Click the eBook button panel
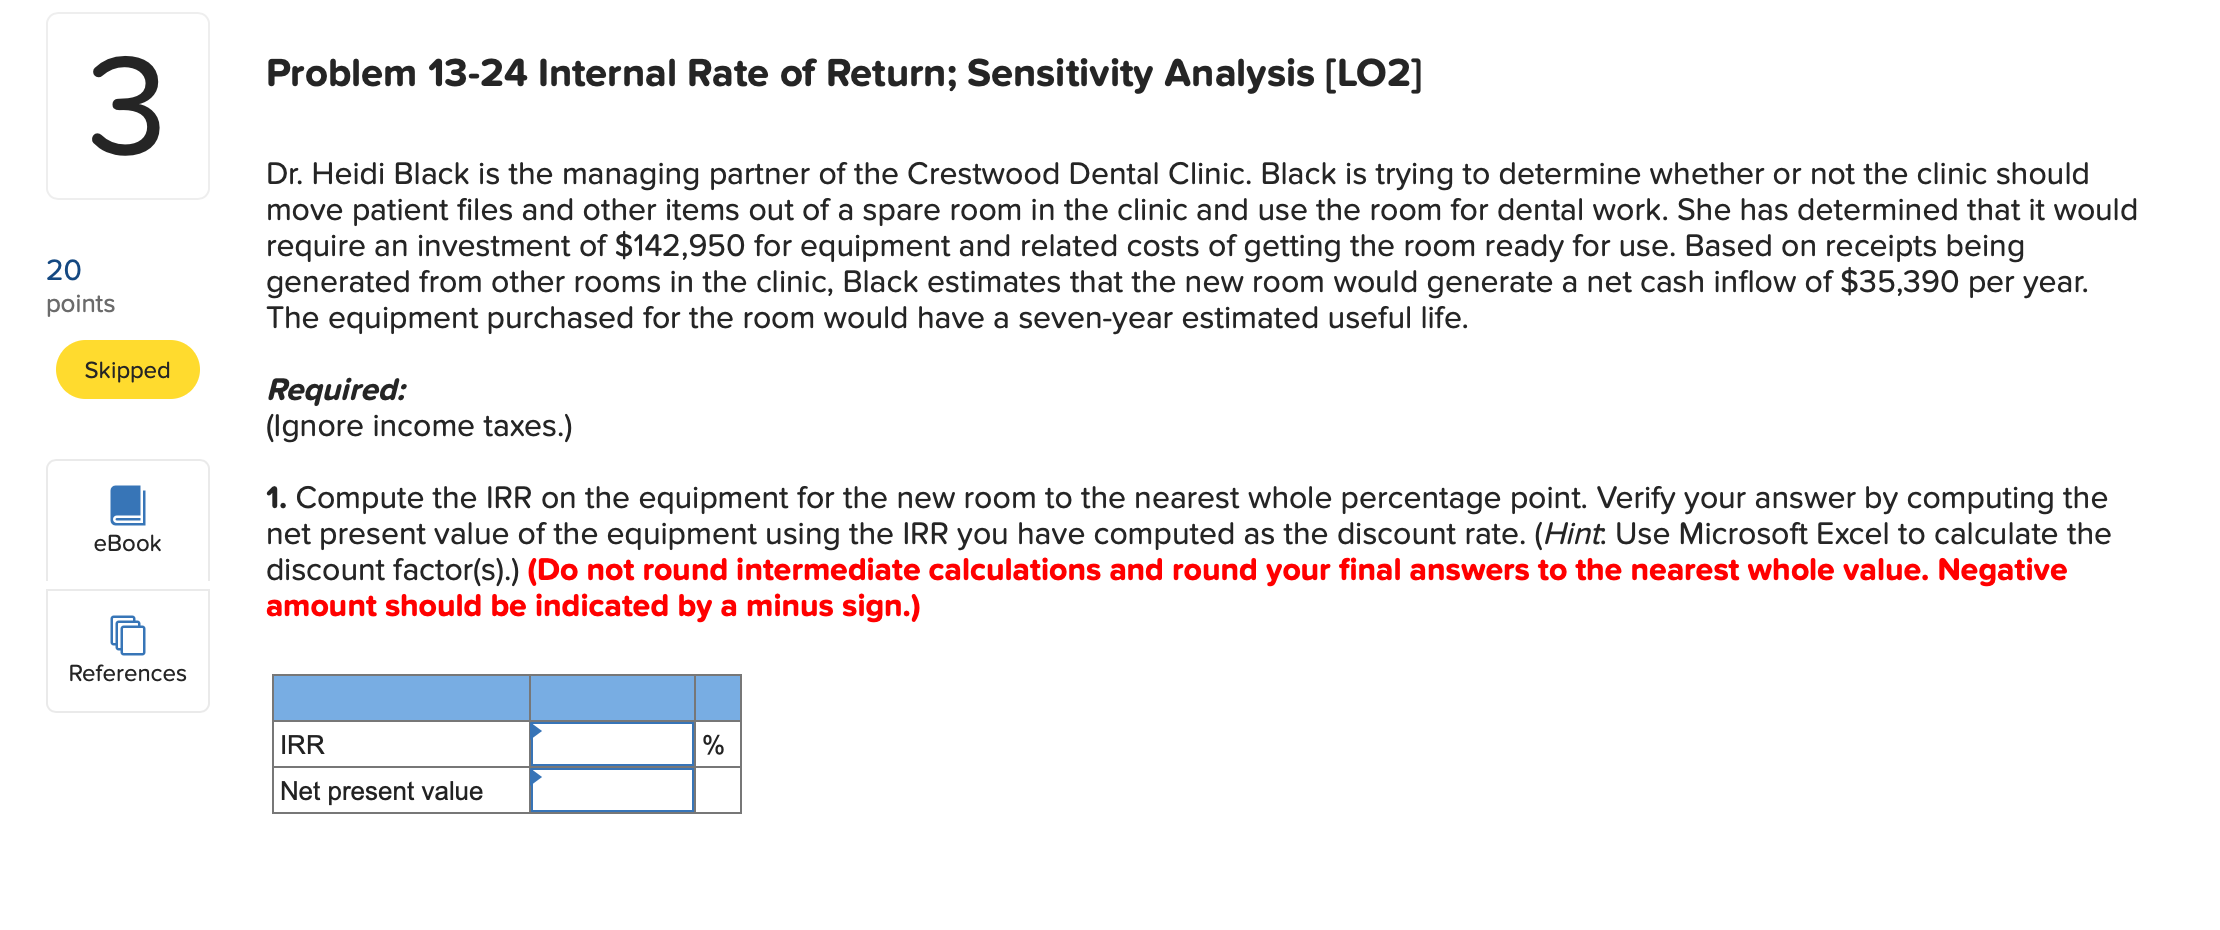 [126, 520]
